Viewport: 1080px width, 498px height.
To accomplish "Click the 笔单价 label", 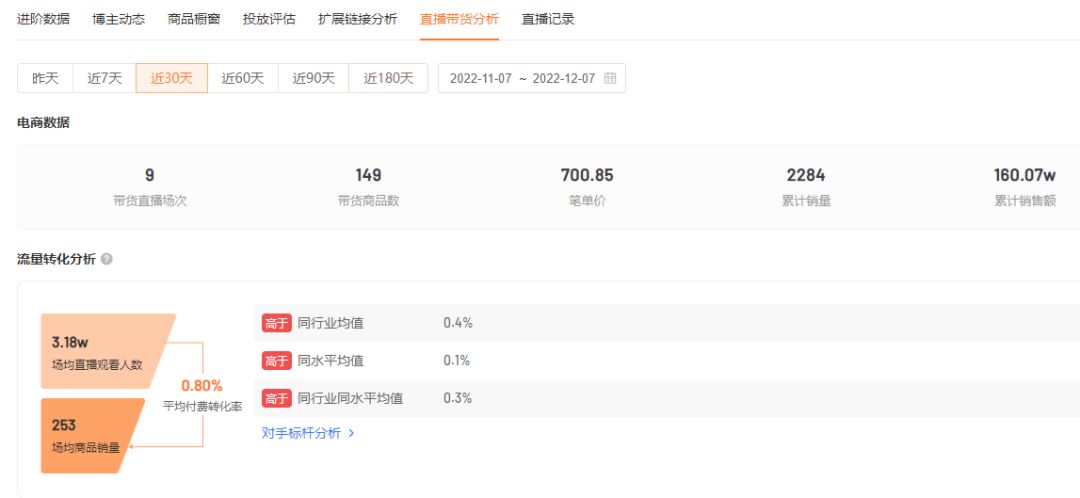I will tap(587, 201).
